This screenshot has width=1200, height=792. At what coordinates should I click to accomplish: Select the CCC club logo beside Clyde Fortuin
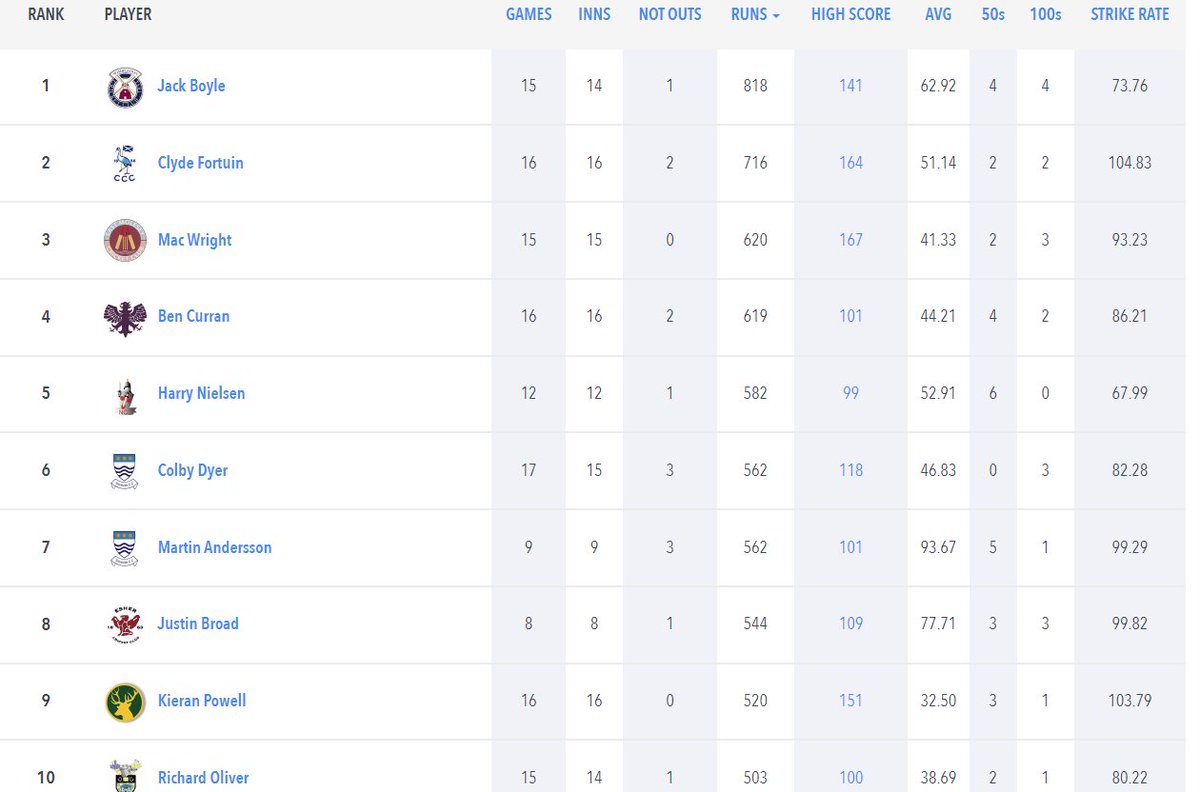point(124,163)
